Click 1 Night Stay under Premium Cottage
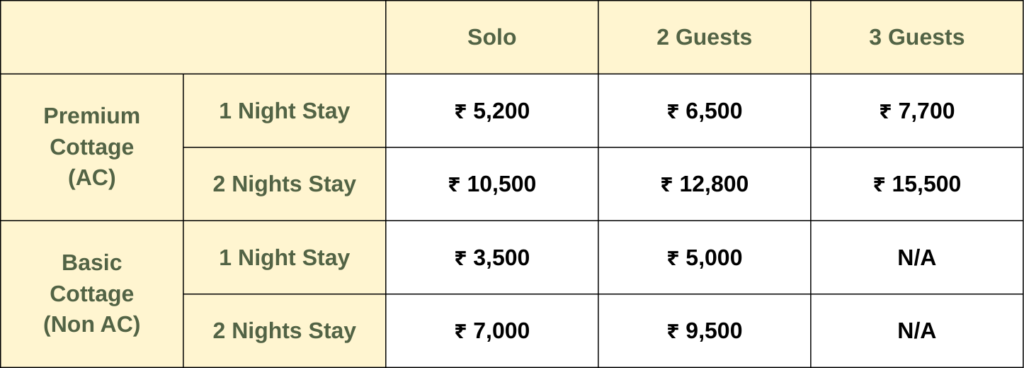 click(284, 110)
